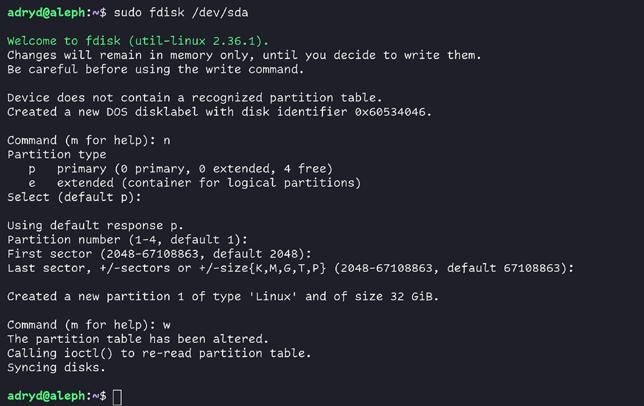Click the first 'adryd@aleph' prompt at top
Image resolution: width=644 pixels, height=406 pixels.
point(50,13)
